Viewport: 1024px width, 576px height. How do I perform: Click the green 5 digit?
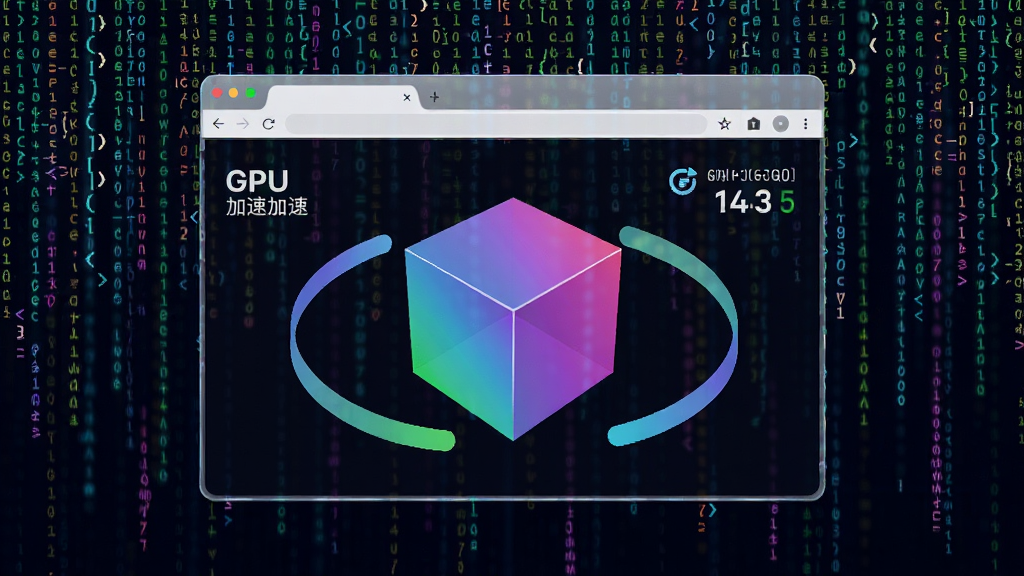click(x=787, y=202)
